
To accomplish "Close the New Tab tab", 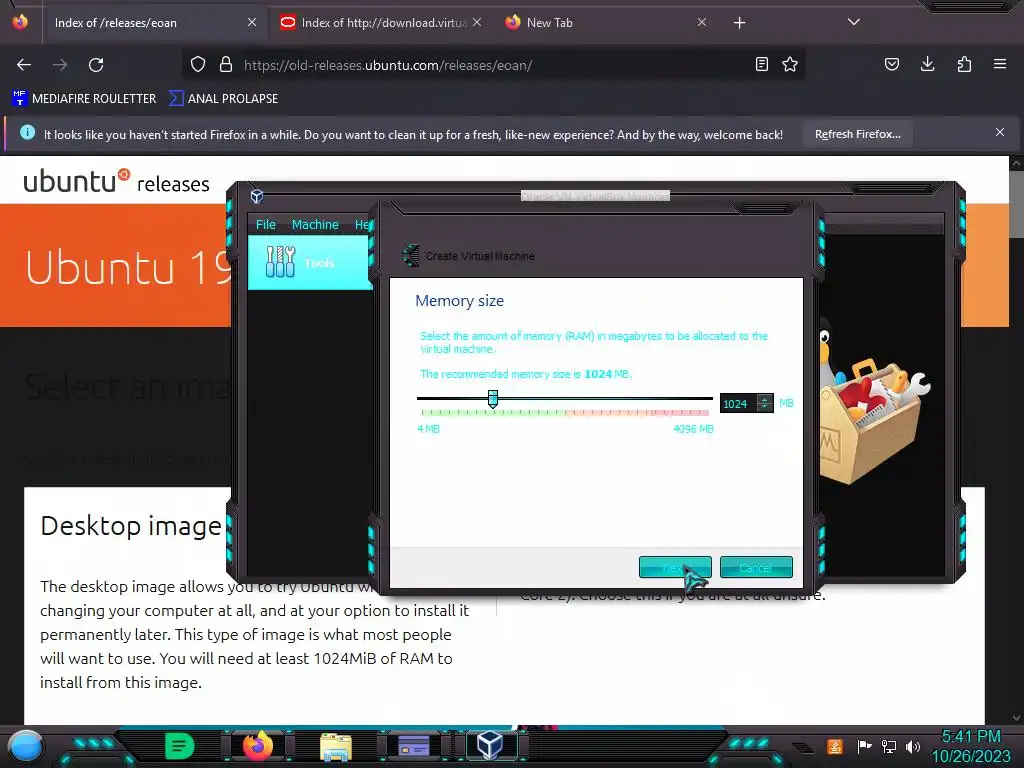I will [x=702, y=23].
